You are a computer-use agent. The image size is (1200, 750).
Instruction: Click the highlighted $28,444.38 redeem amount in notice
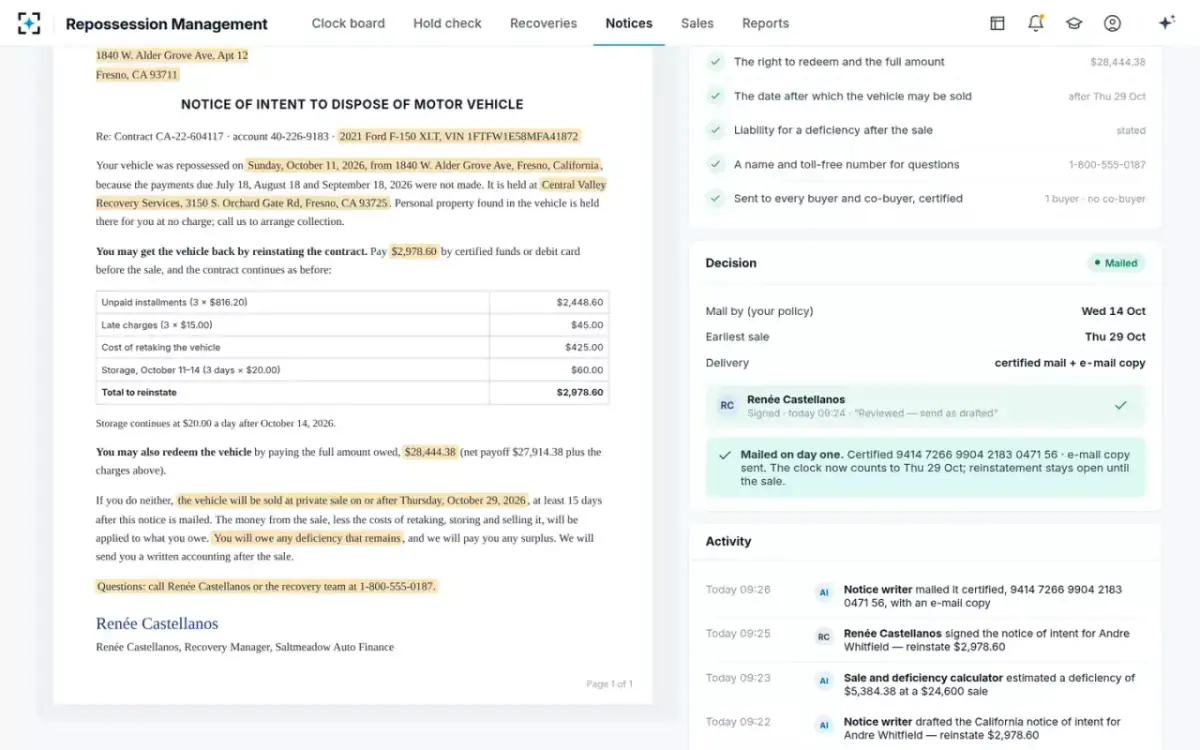click(430, 452)
